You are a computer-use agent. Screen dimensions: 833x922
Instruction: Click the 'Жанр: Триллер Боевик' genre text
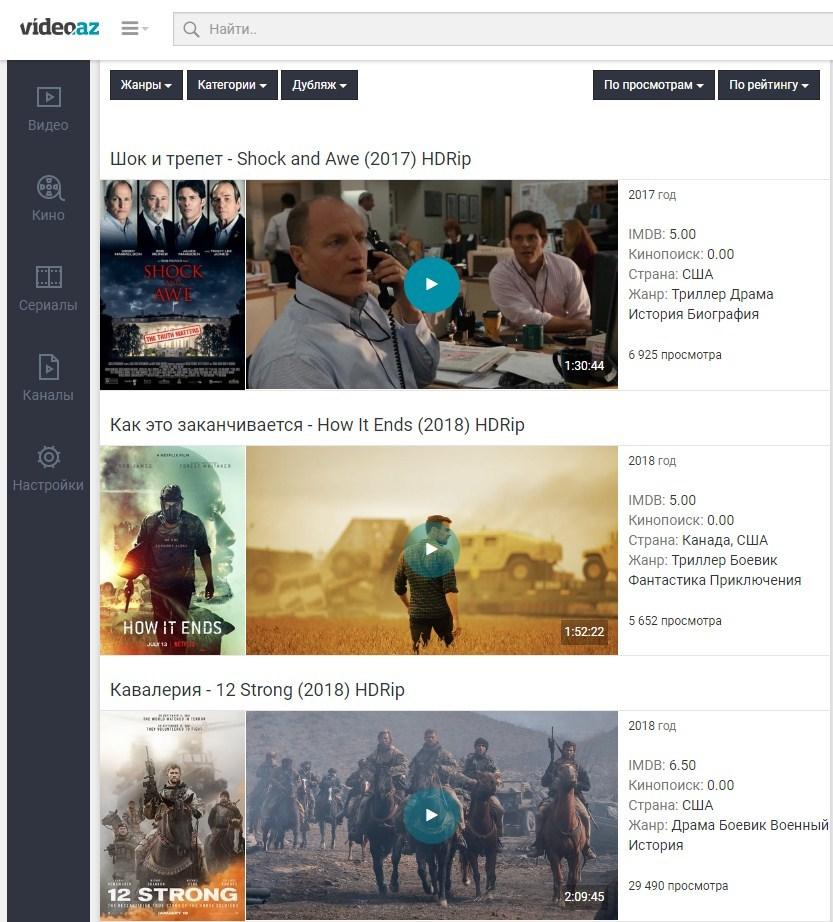(x=703, y=560)
